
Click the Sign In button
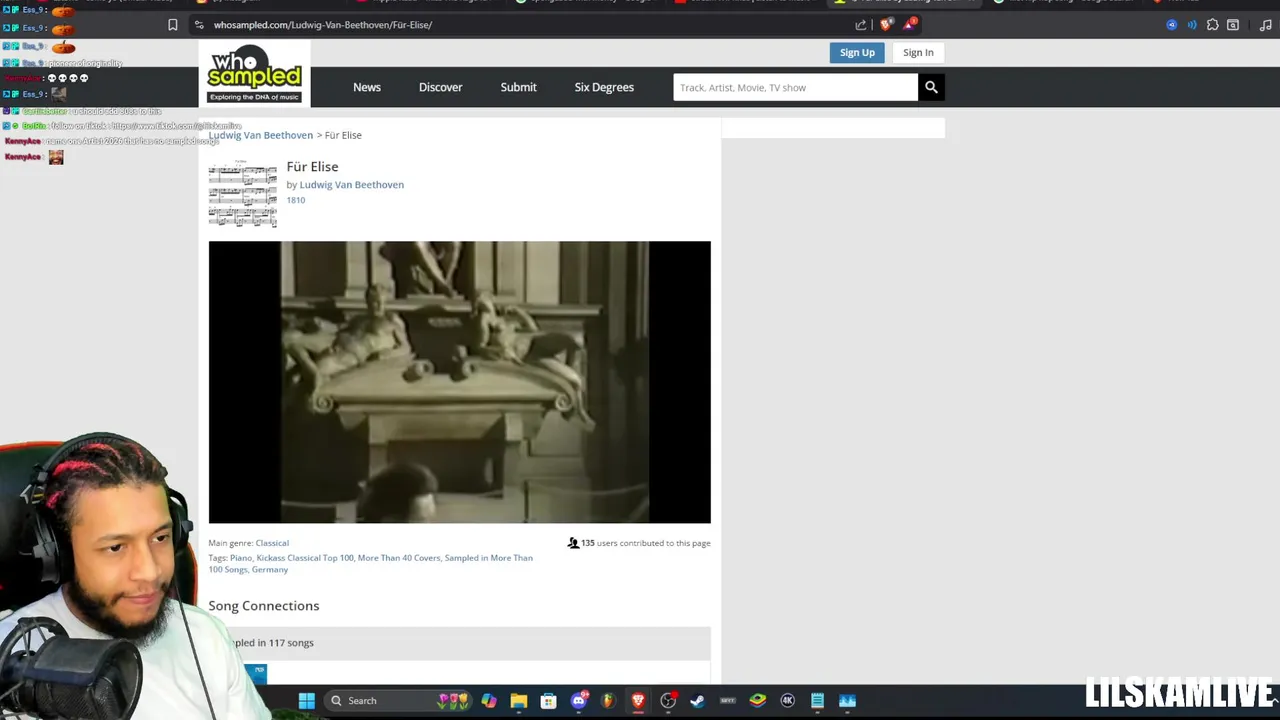[x=918, y=52]
